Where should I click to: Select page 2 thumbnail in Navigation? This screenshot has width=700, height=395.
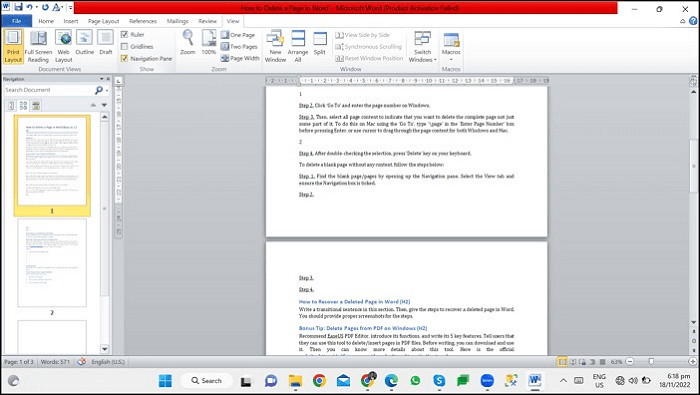pos(52,263)
